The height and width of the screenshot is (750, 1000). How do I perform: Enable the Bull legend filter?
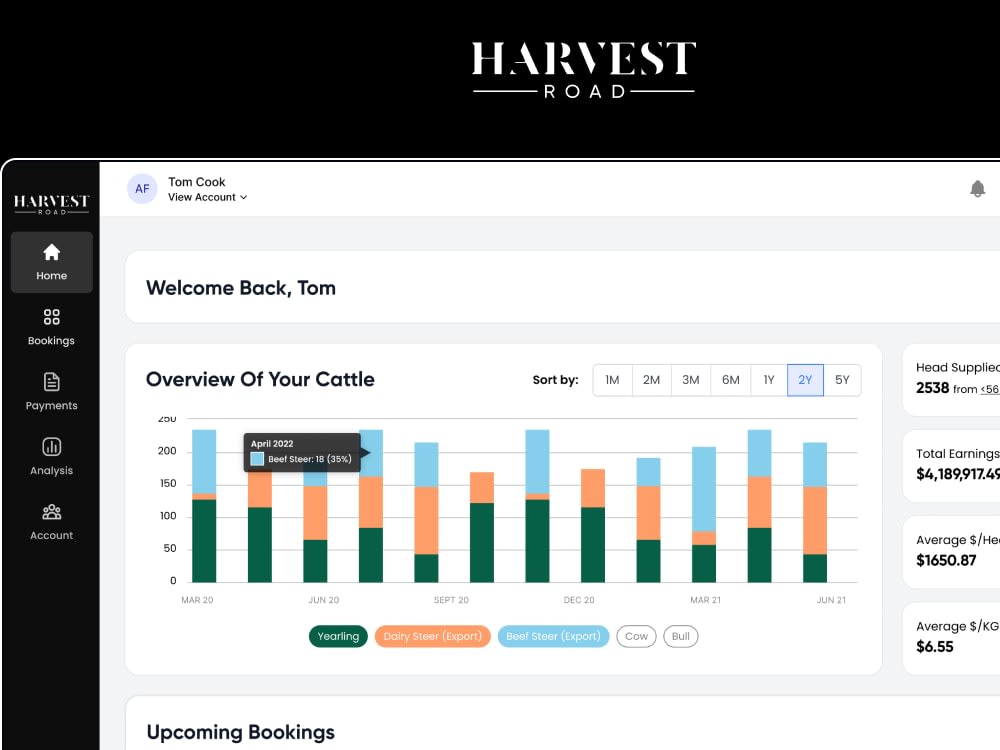[x=680, y=636]
